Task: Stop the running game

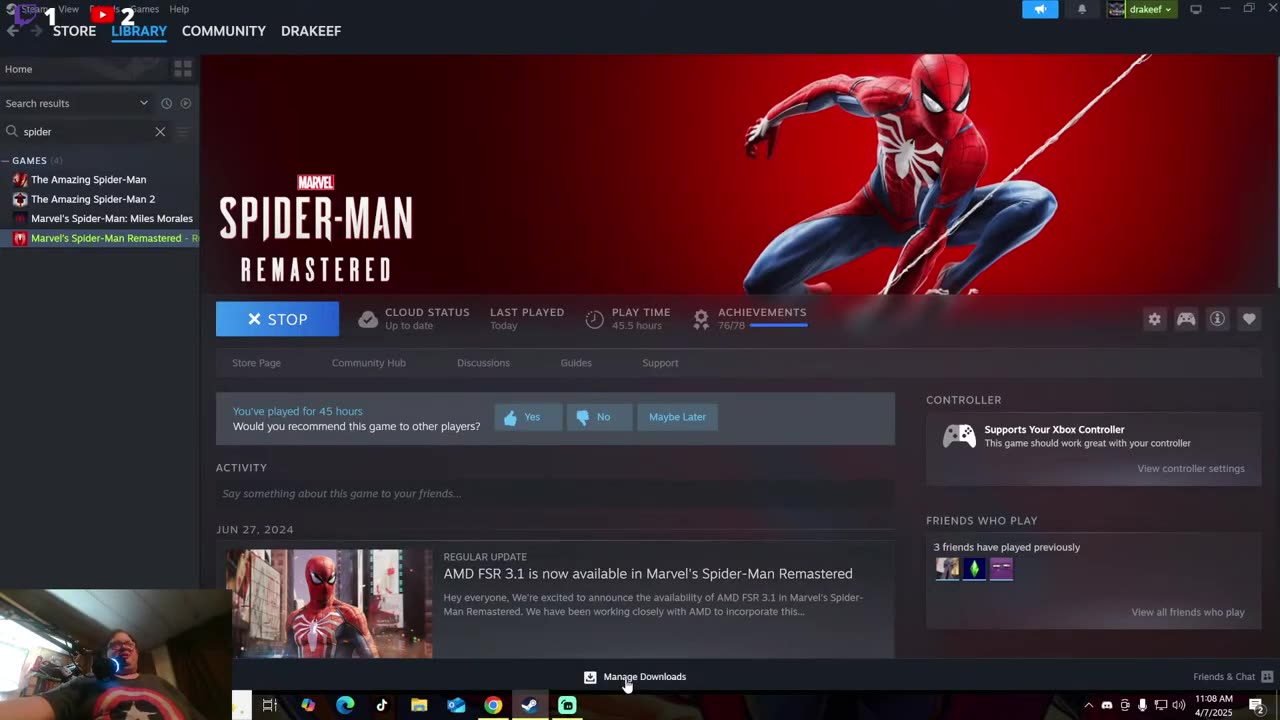Action: (277, 319)
